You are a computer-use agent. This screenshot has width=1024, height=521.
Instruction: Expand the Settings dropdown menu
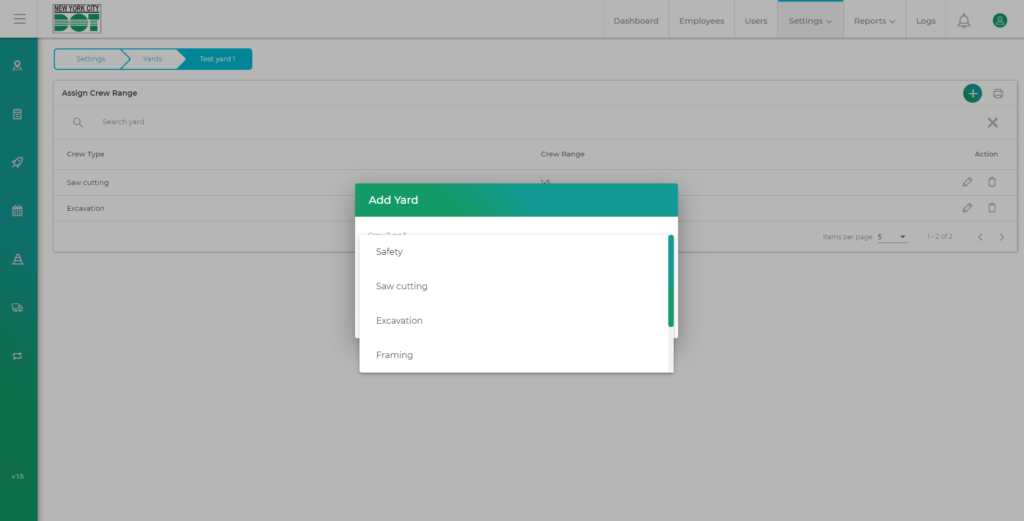tap(810, 21)
